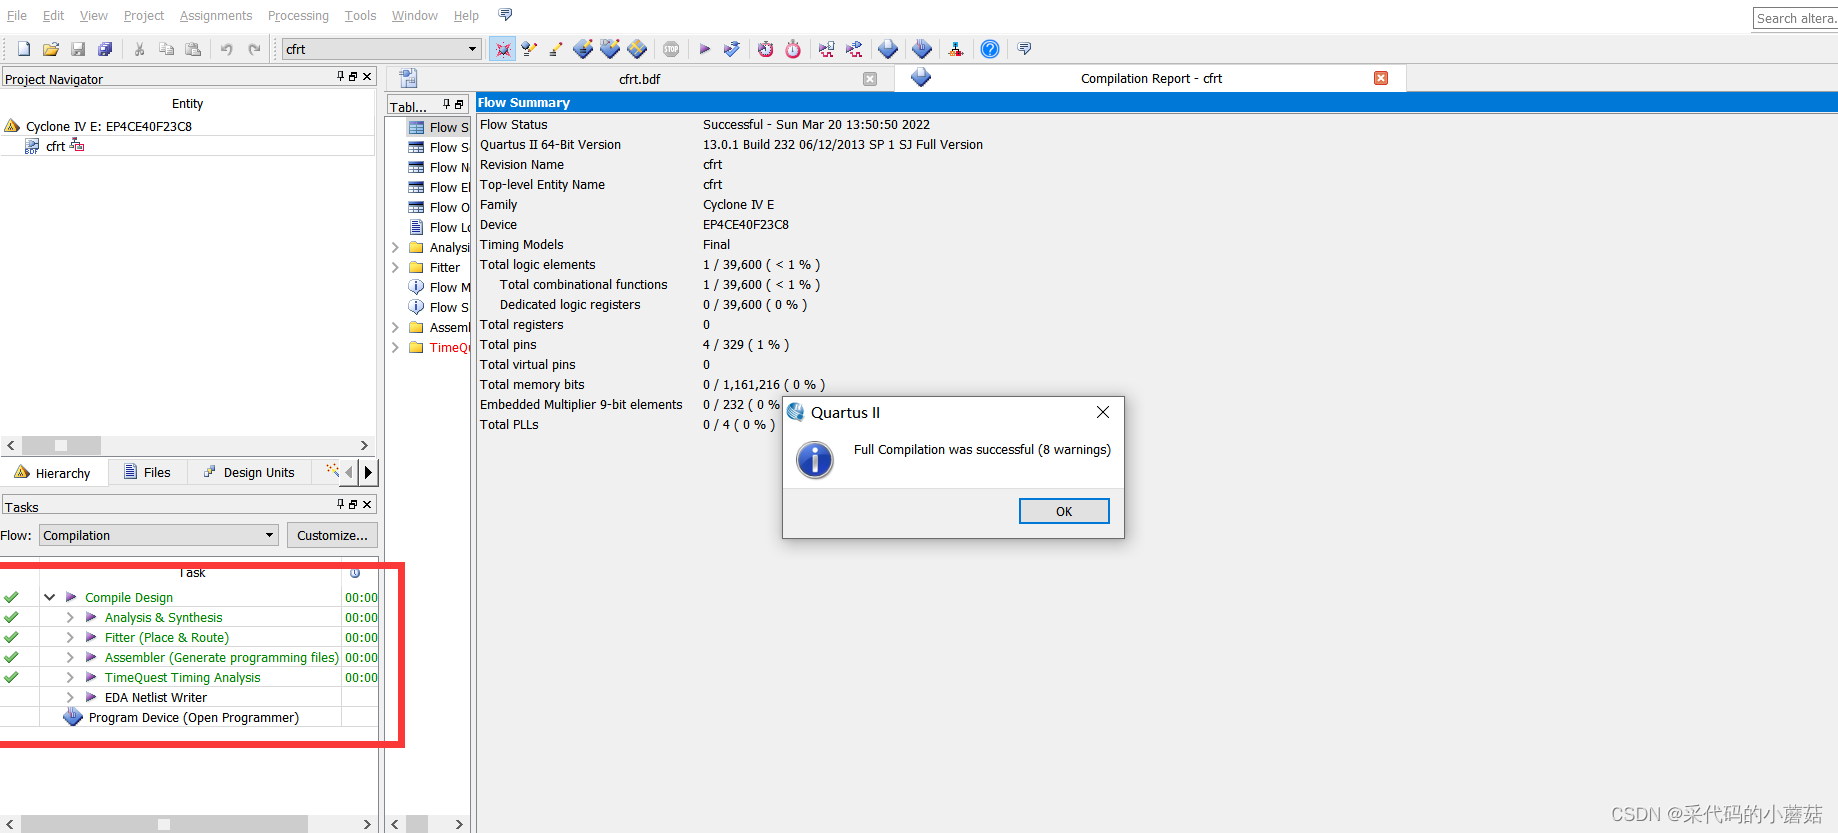Click the Cut scissors icon

pyautogui.click(x=140, y=49)
